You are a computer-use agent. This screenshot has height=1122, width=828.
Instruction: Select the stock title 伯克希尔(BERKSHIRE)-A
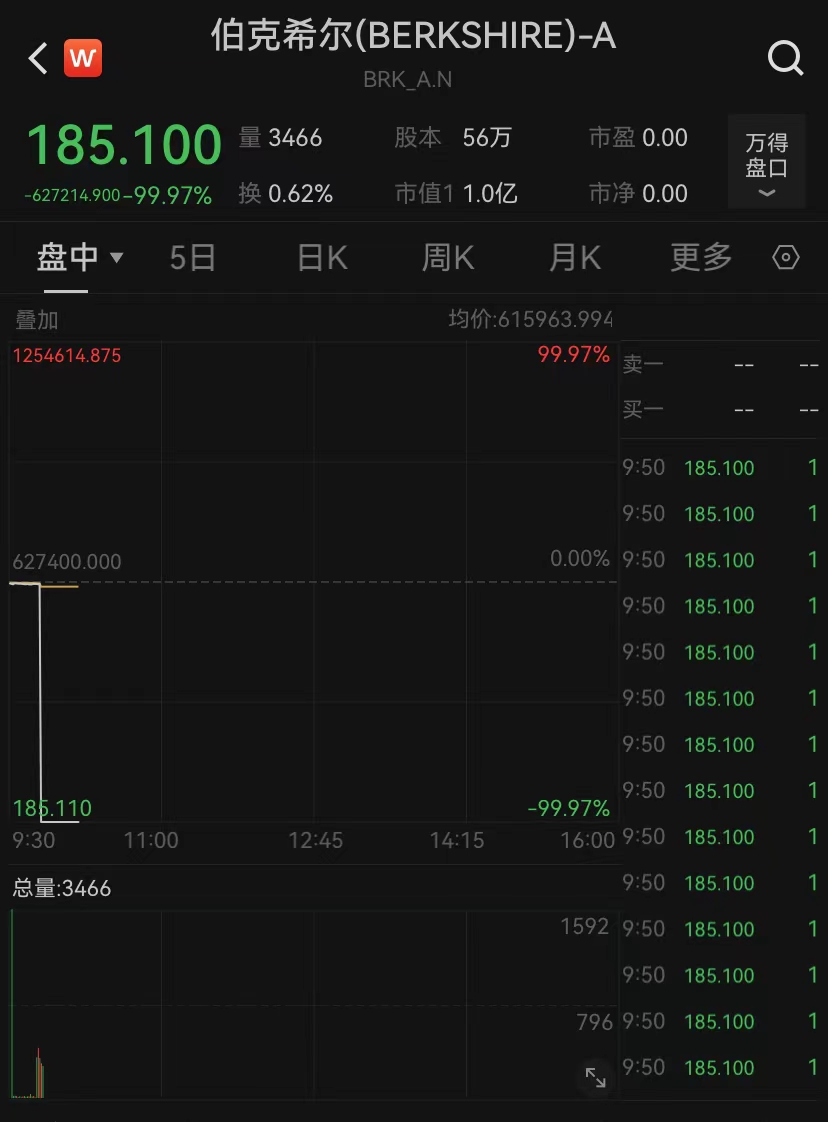[x=413, y=34]
